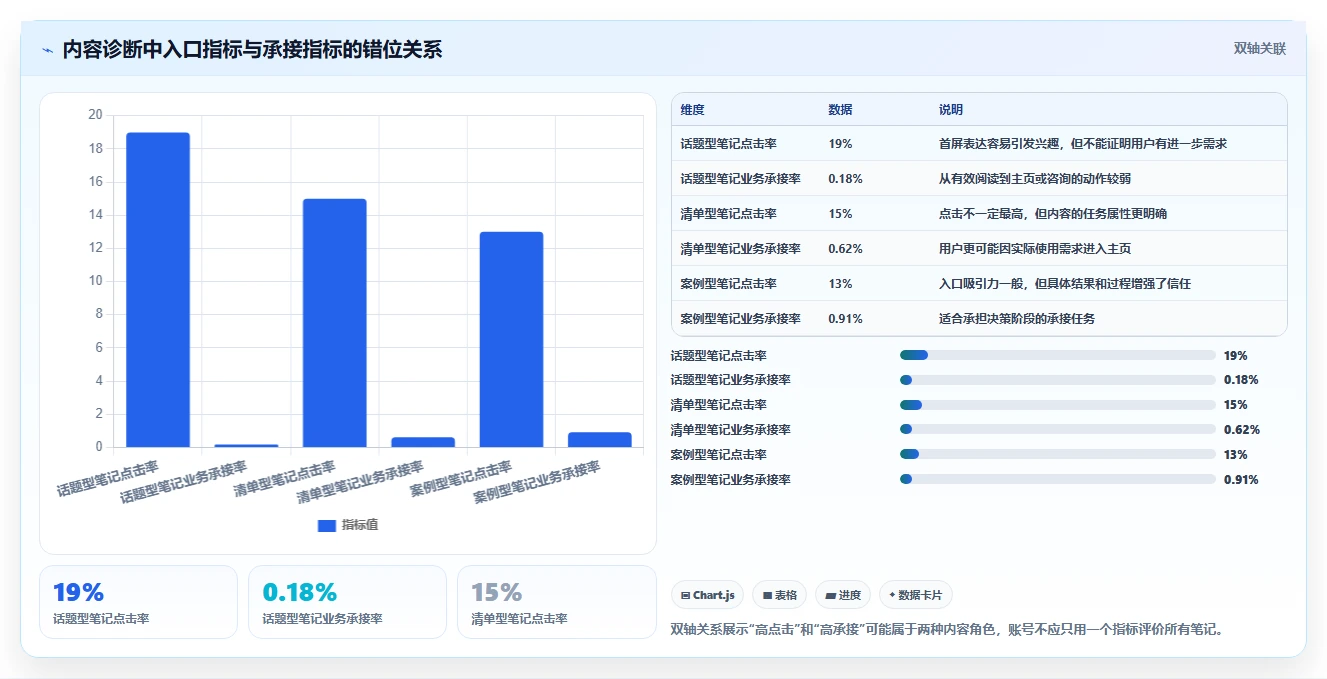The height and width of the screenshot is (679, 1327).
Task: Click the chart bar for 清单型笔记点击率
Action: (335, 323)
